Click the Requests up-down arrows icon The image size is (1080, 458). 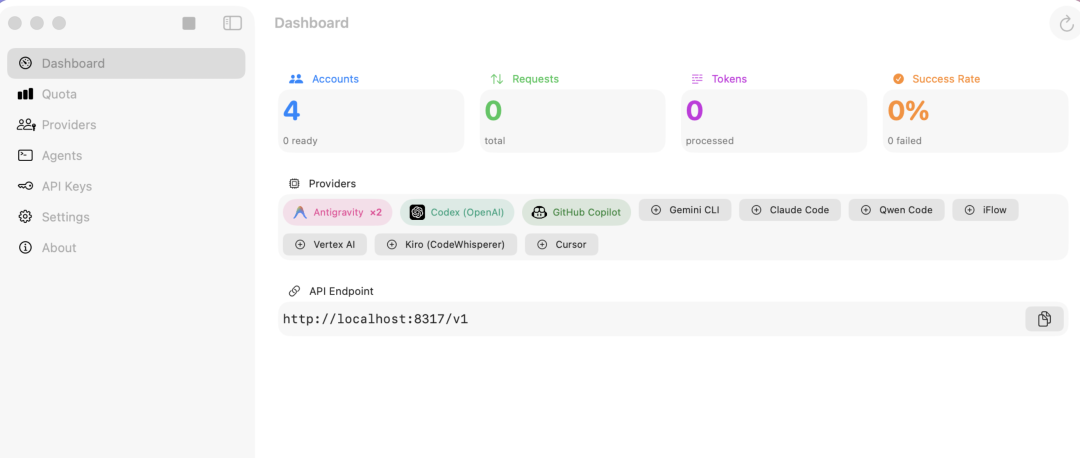[x=497, y=79]
